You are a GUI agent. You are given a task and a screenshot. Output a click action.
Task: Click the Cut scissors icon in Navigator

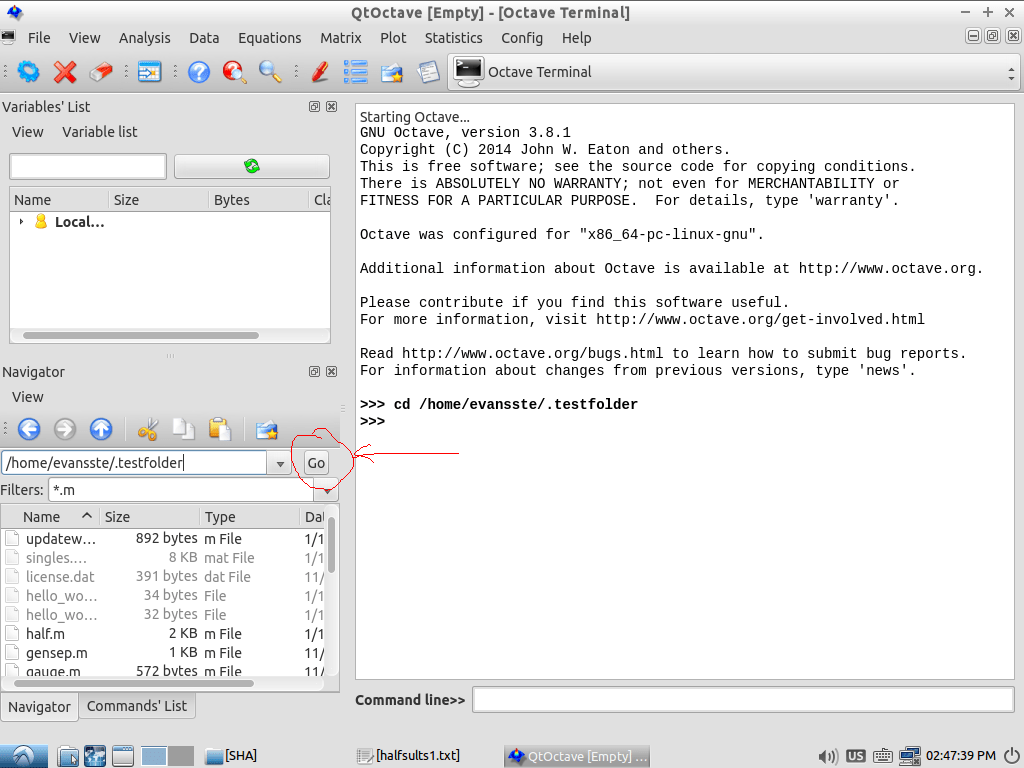(x=148, y=429)
